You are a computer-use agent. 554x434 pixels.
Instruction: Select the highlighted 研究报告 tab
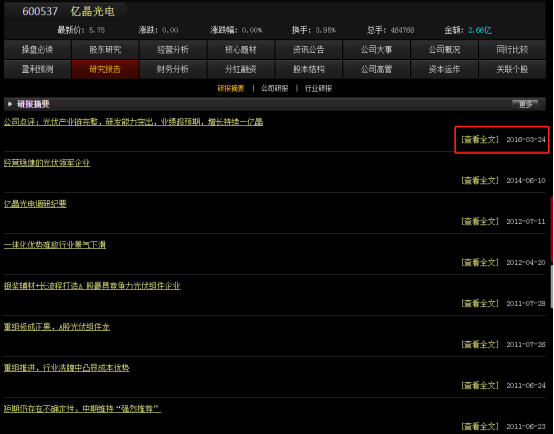click(x=105, y=69)
